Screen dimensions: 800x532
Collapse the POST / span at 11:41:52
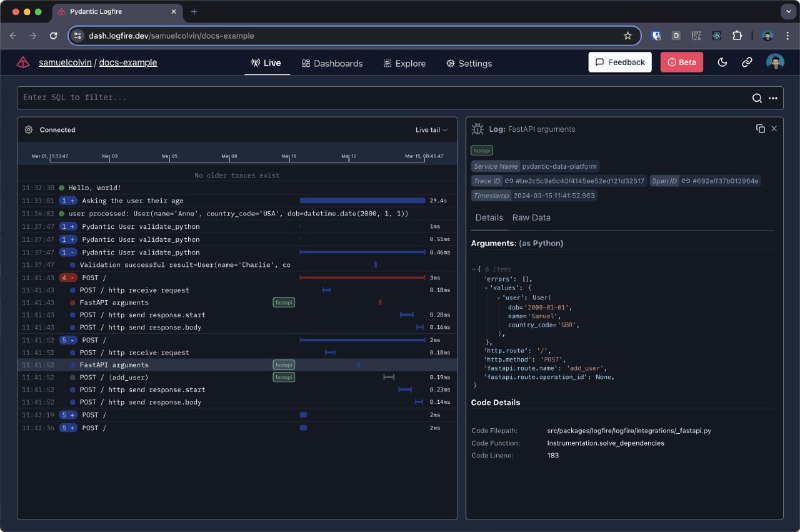[x=68, y=340]
